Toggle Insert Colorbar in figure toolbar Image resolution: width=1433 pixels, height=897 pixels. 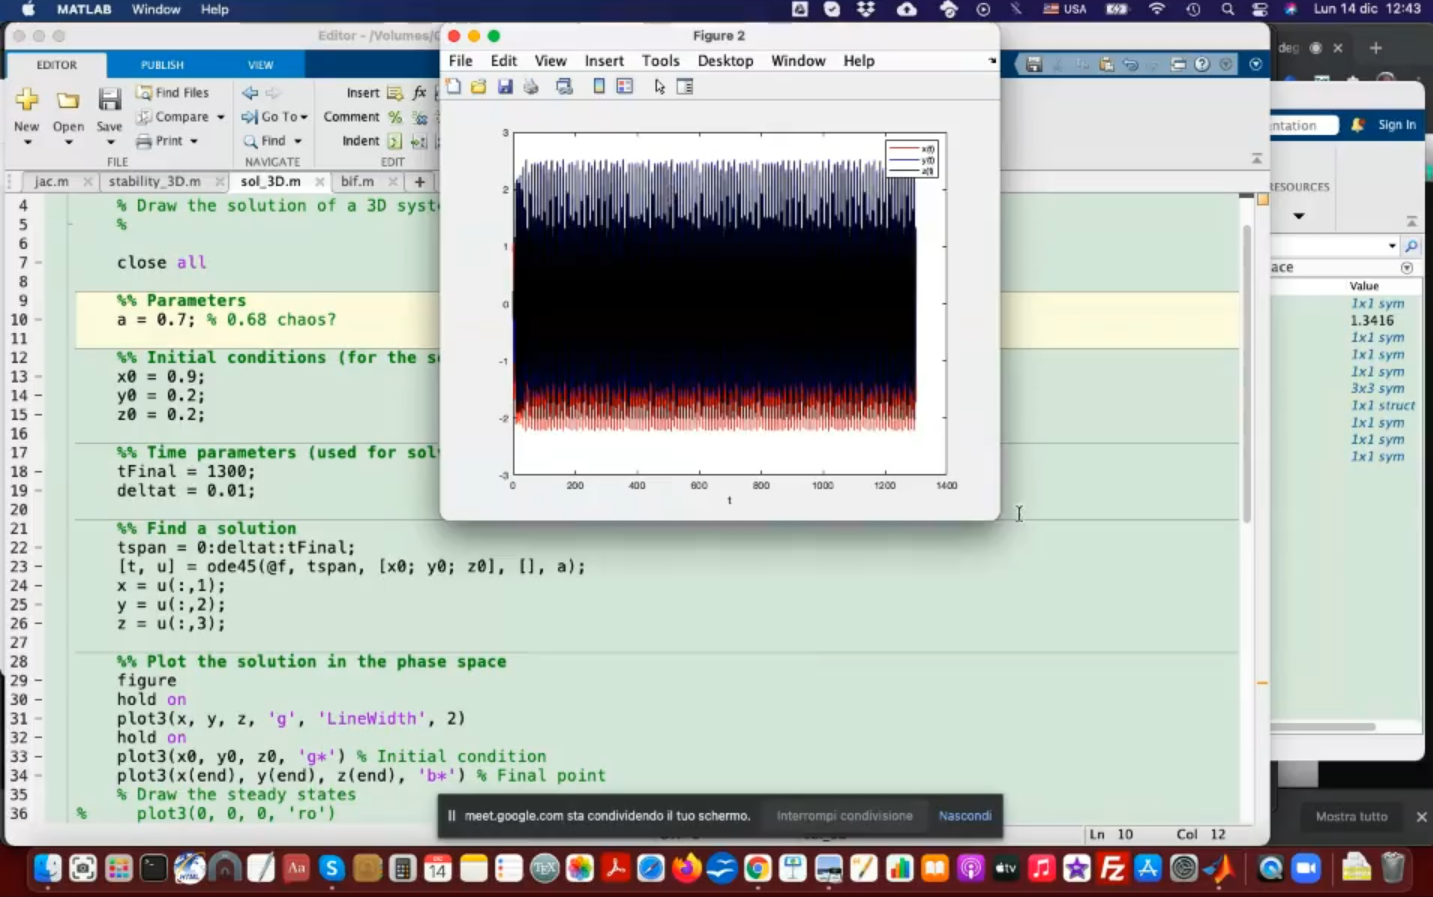pyautogui.click(x=599, y=87)
